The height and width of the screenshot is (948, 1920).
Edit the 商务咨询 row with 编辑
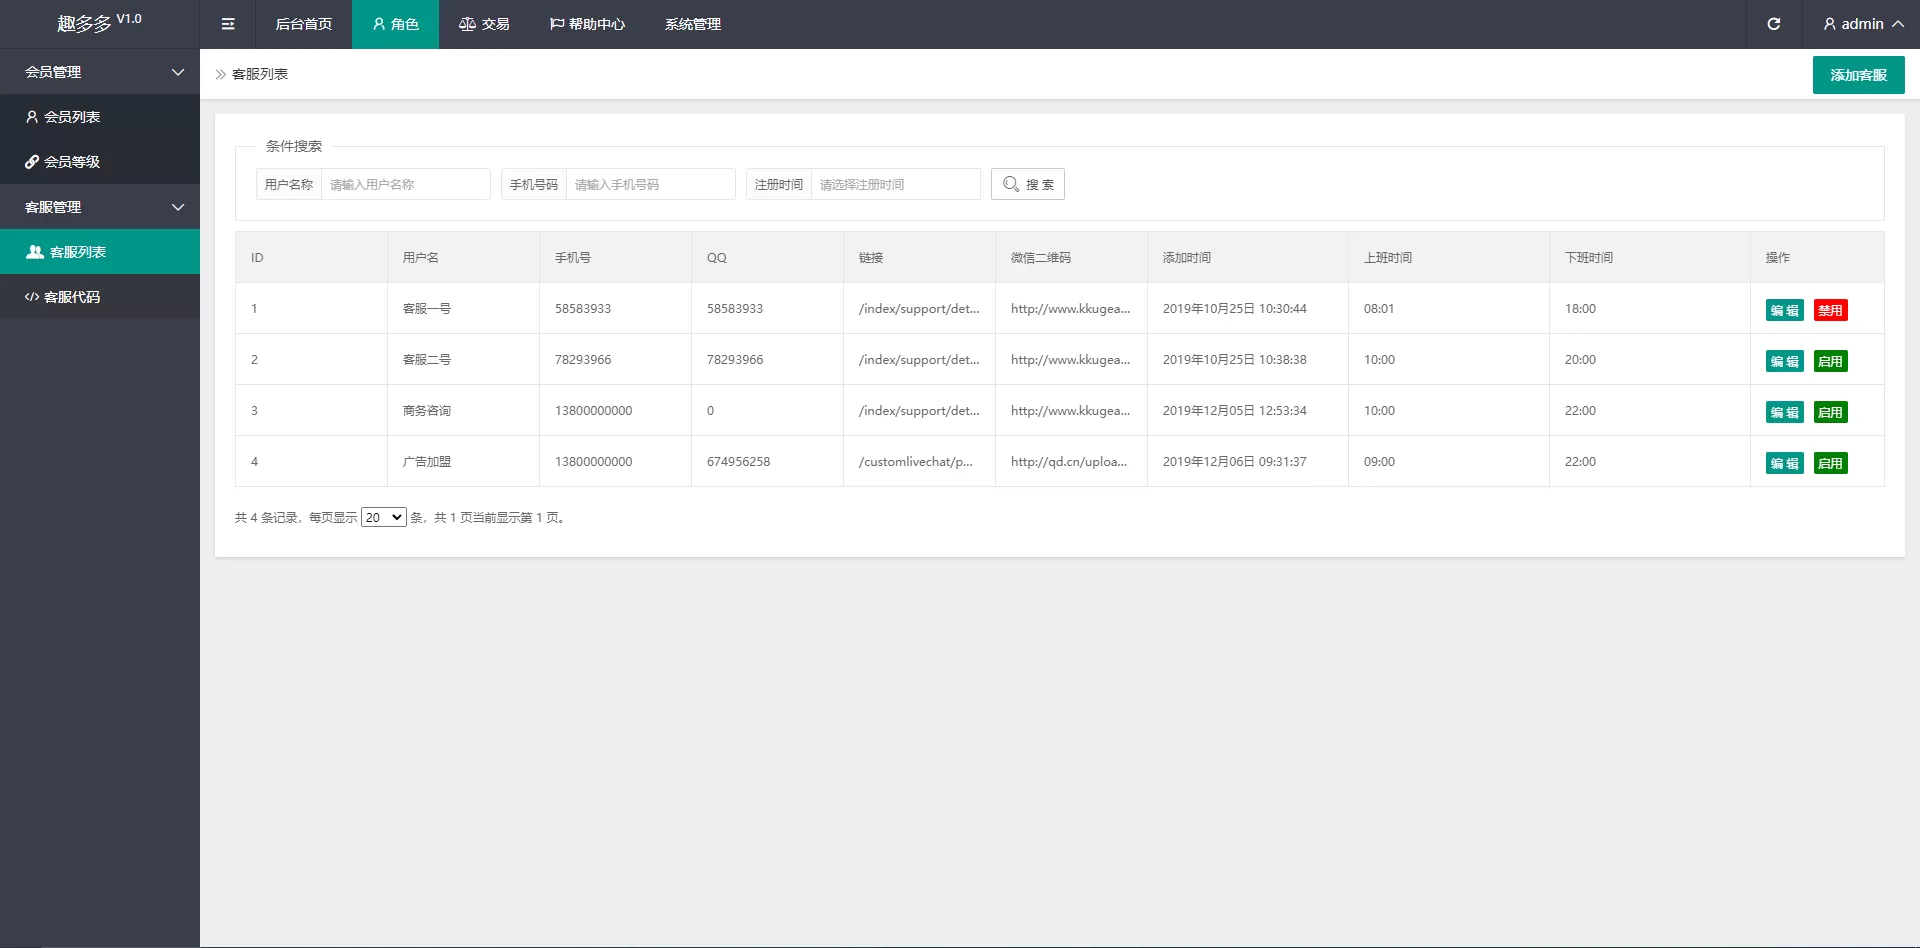[x=1784, y=412]
